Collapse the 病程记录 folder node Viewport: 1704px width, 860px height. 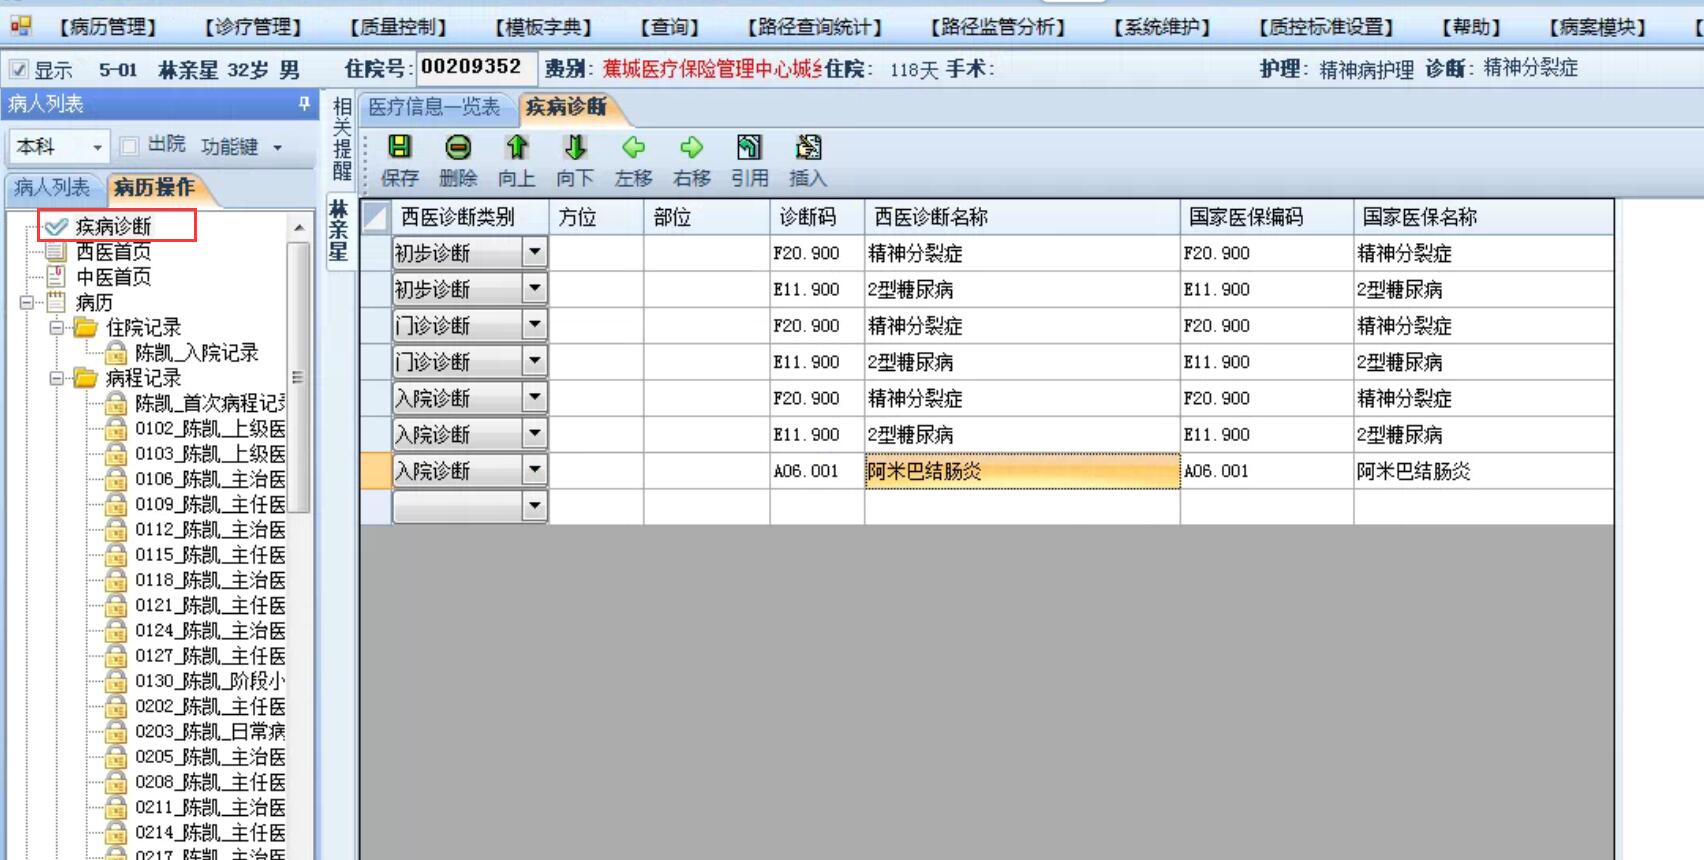click(x=57, y=378)
